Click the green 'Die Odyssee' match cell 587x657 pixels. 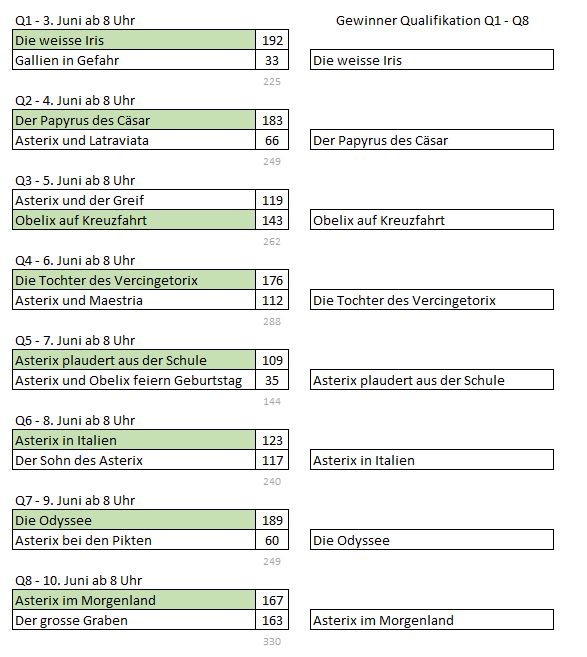tap(134, 520)
